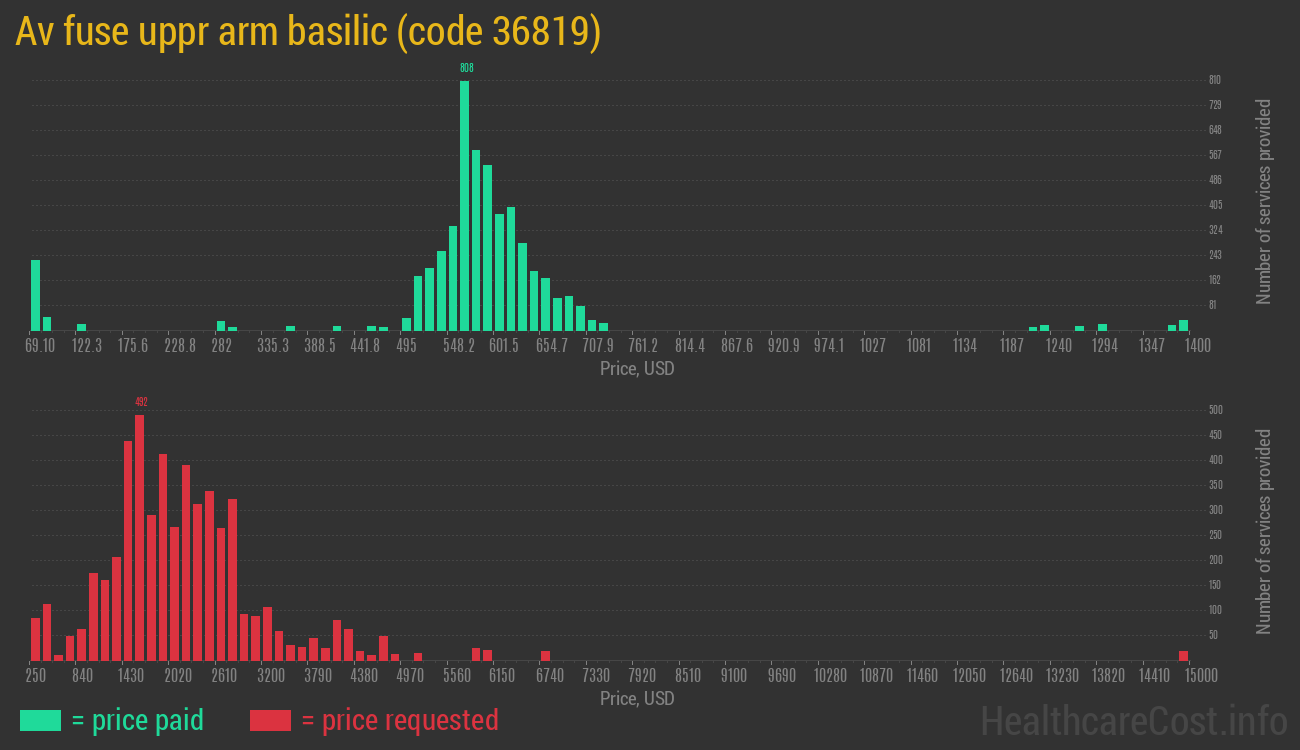Image resolution: width=1300 pixels, height=750 pixels.
Task: Click the green chart's 'Number of services provided' label
Action: (1264, 202)
